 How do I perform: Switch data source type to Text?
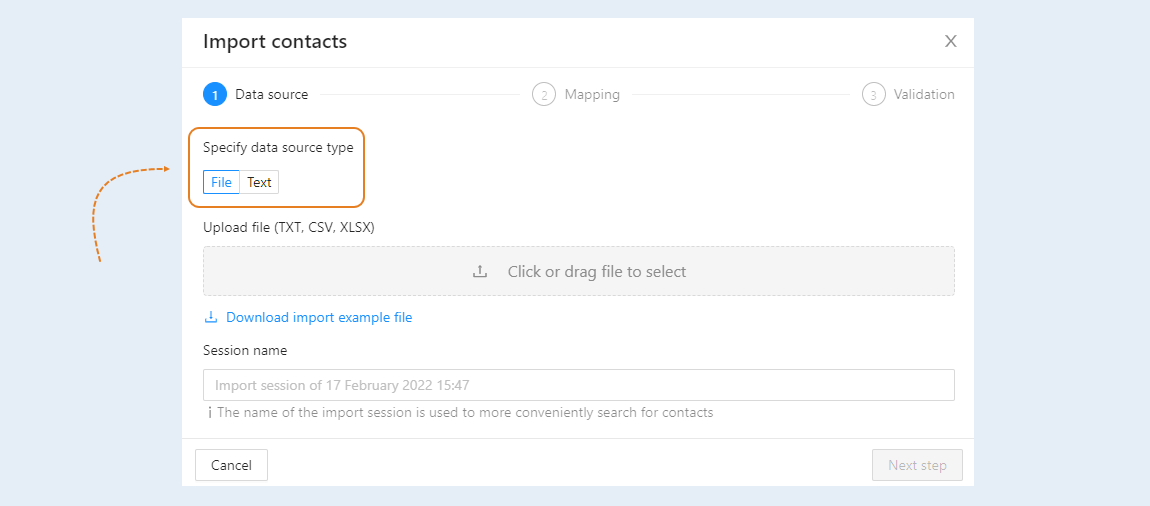[259, 182]
